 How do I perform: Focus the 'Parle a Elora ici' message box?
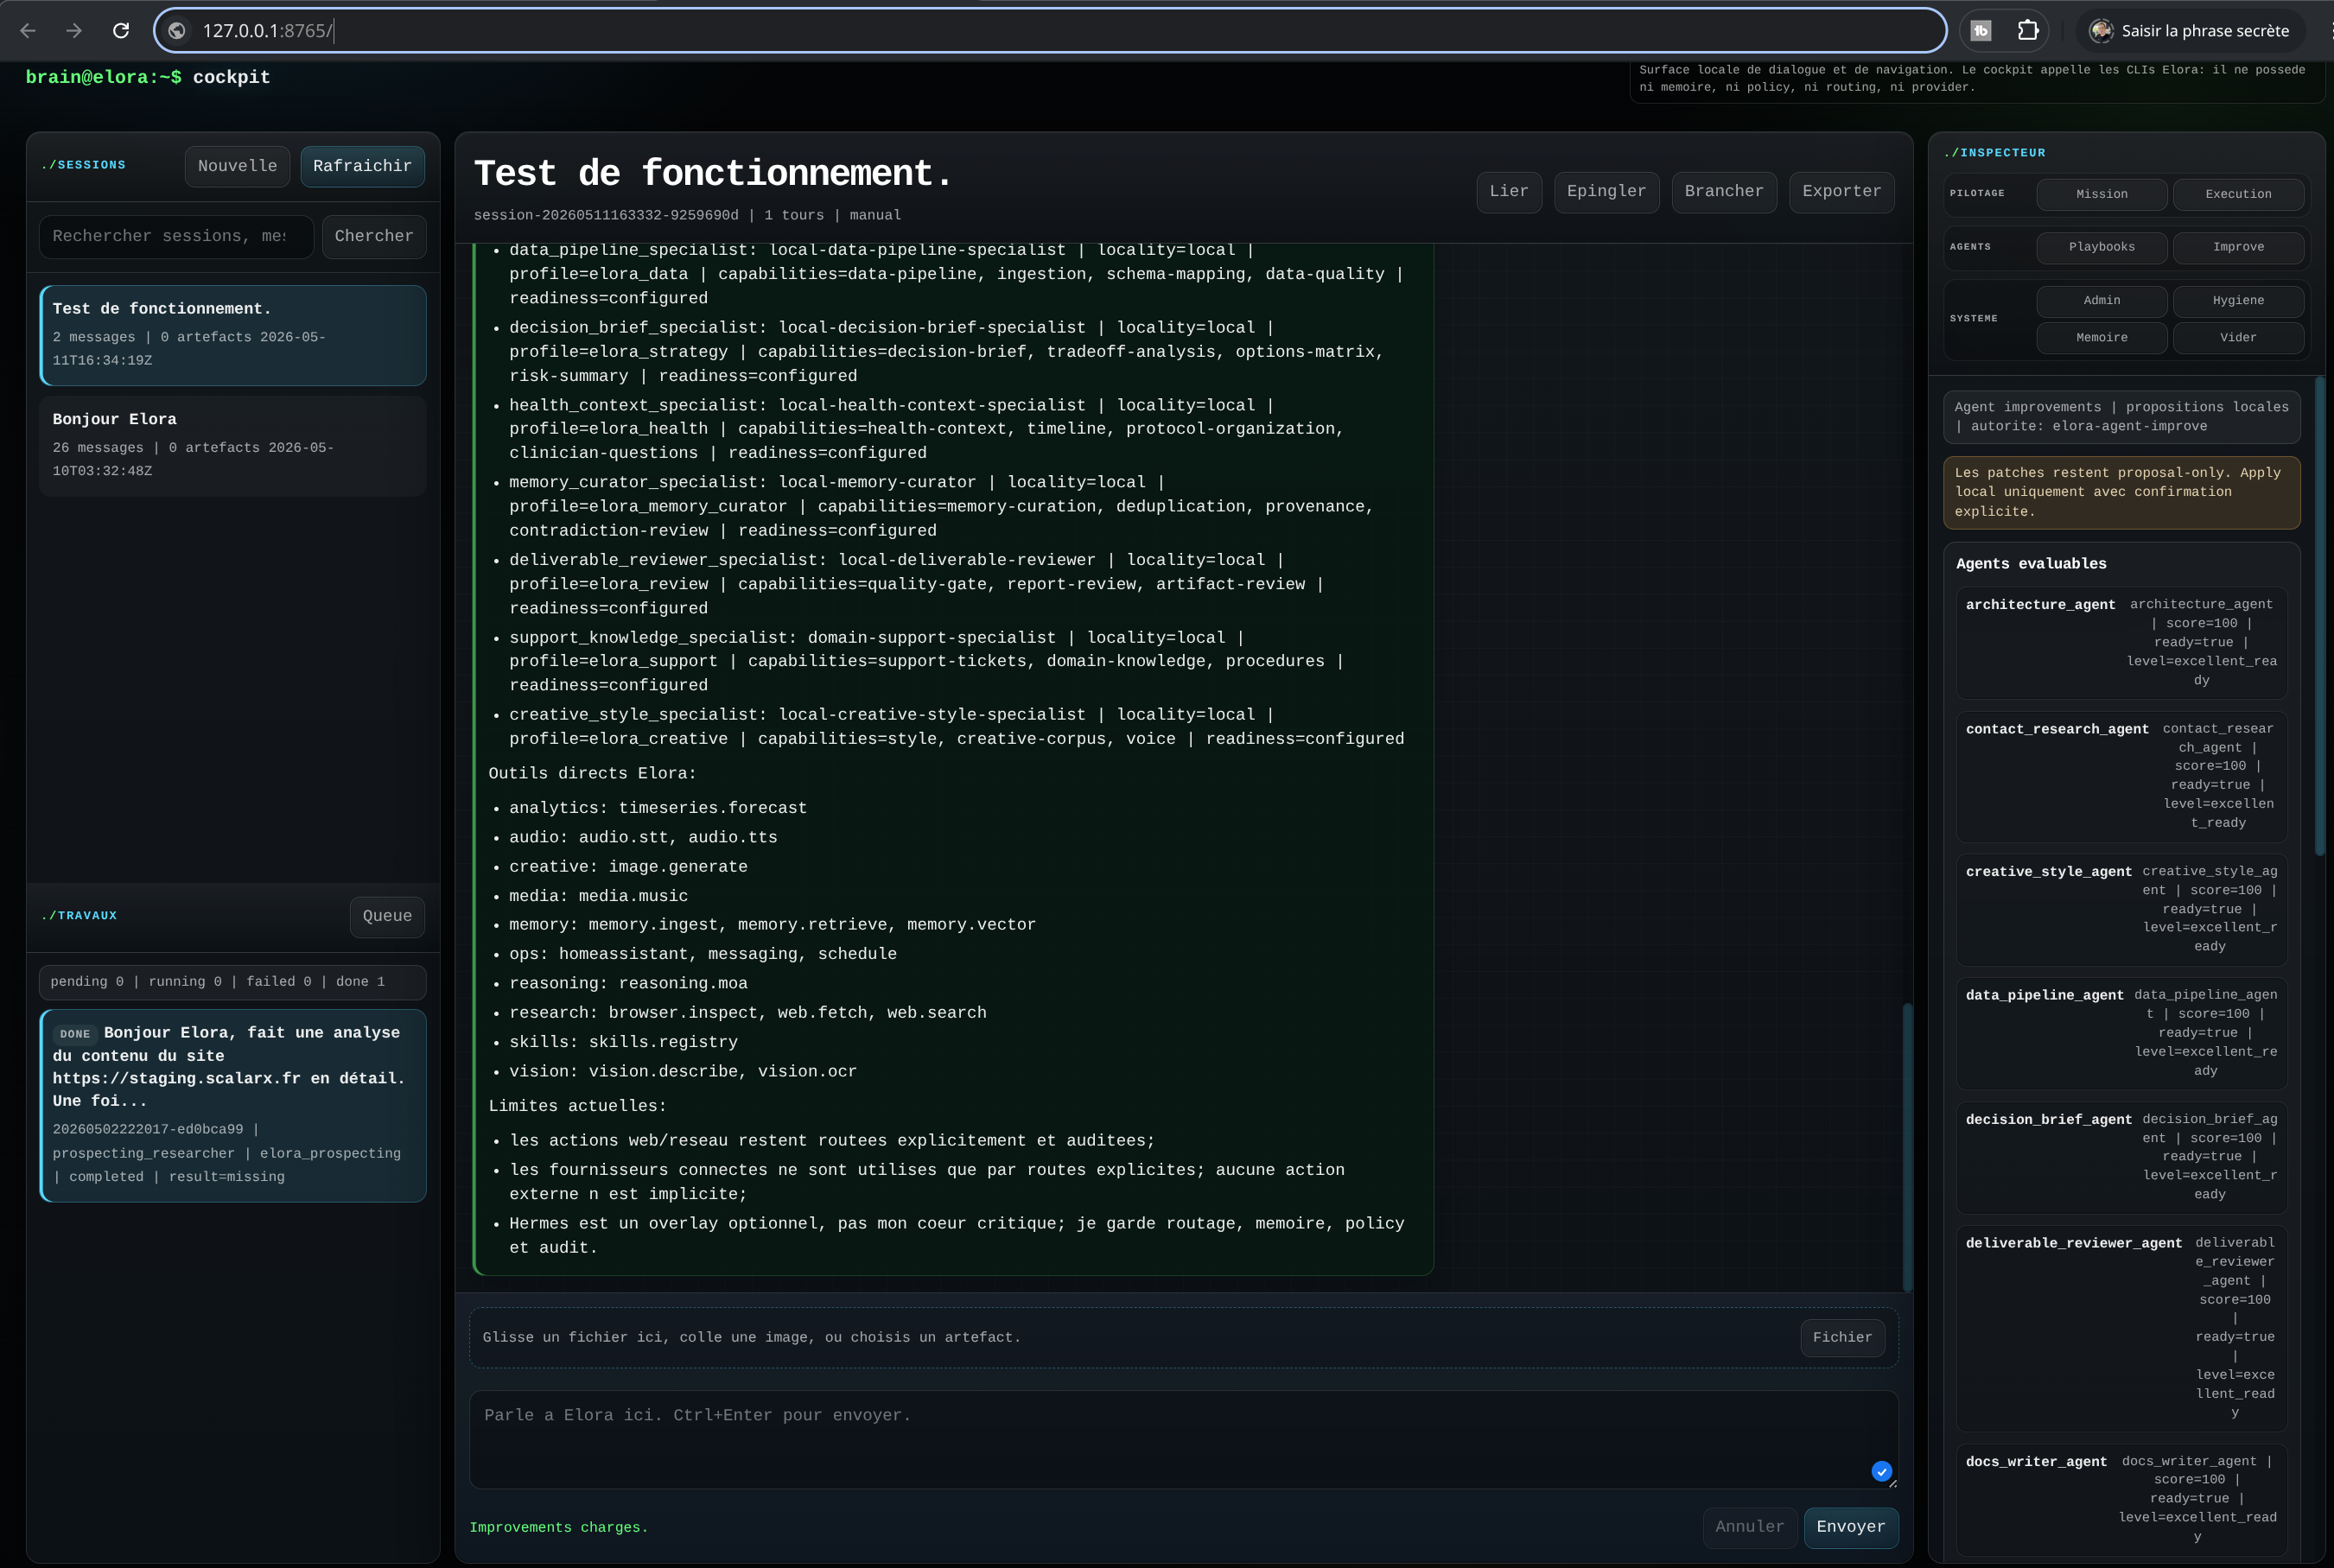coord(1183,1439)
